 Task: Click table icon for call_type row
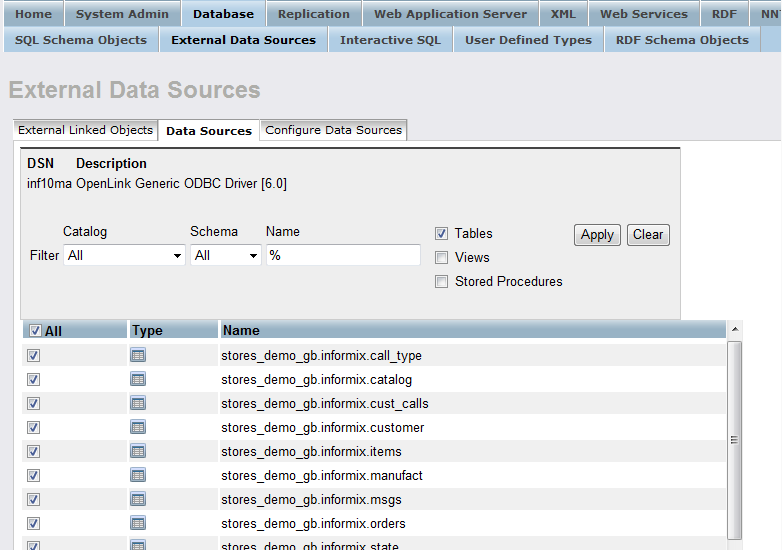point(138,355)
